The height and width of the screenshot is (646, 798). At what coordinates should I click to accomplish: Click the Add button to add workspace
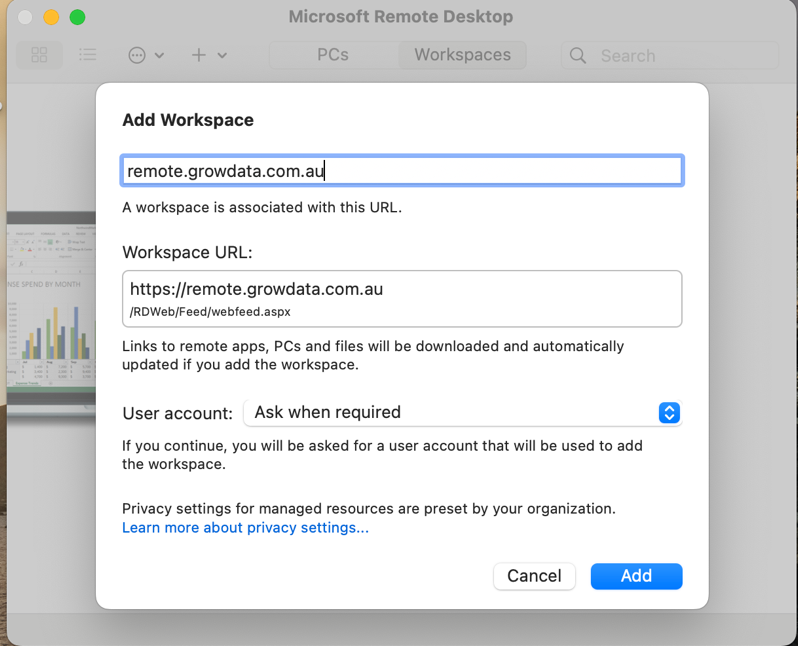636,576
